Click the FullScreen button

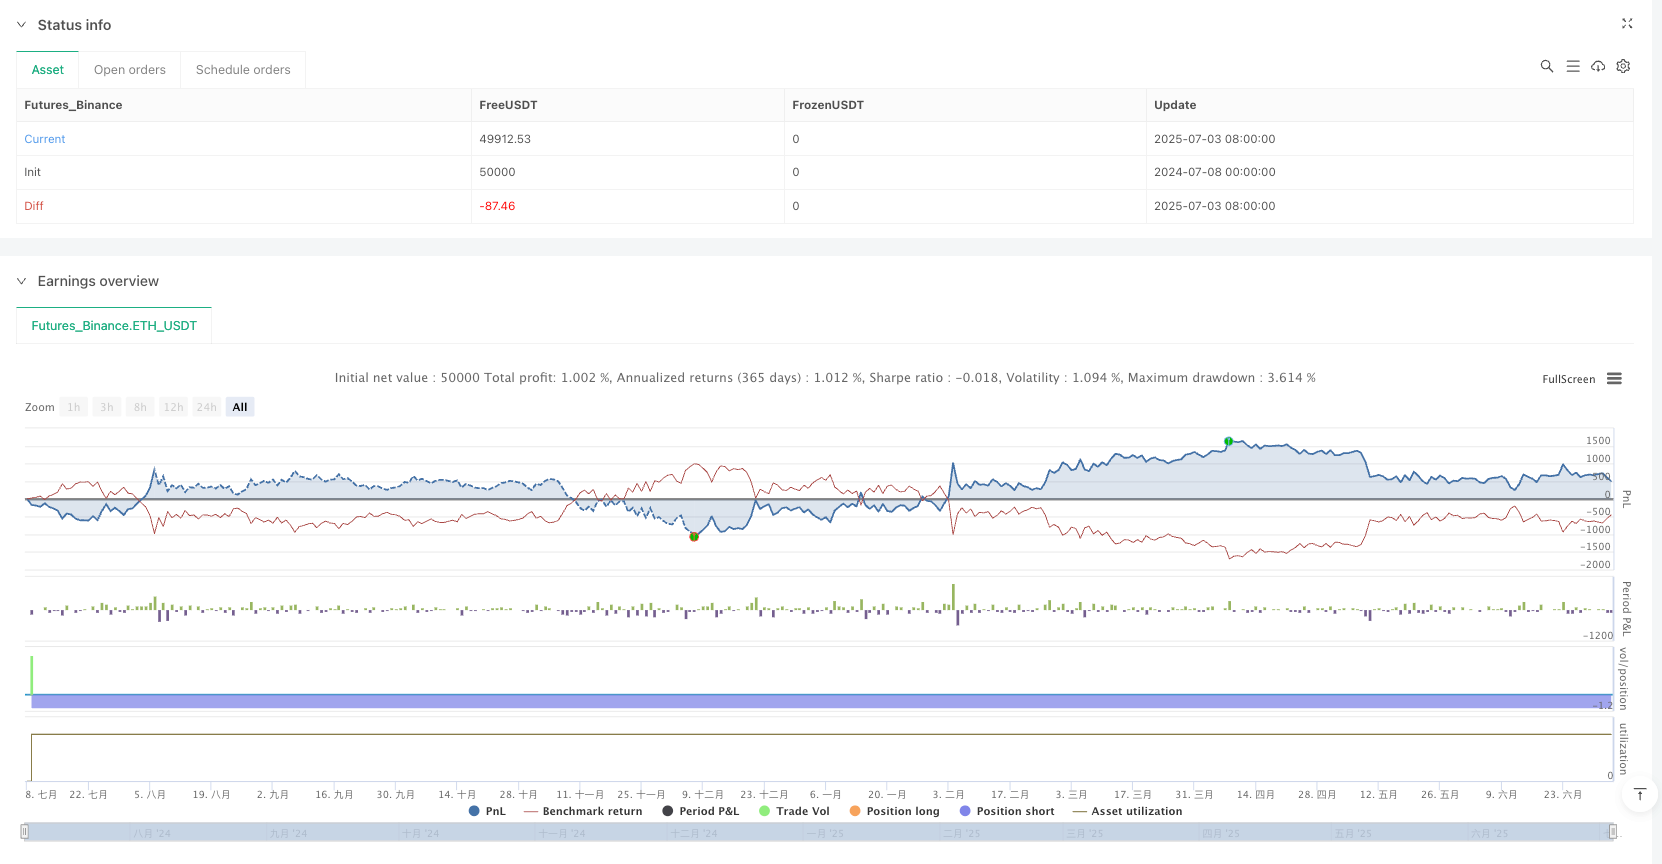1568,379
